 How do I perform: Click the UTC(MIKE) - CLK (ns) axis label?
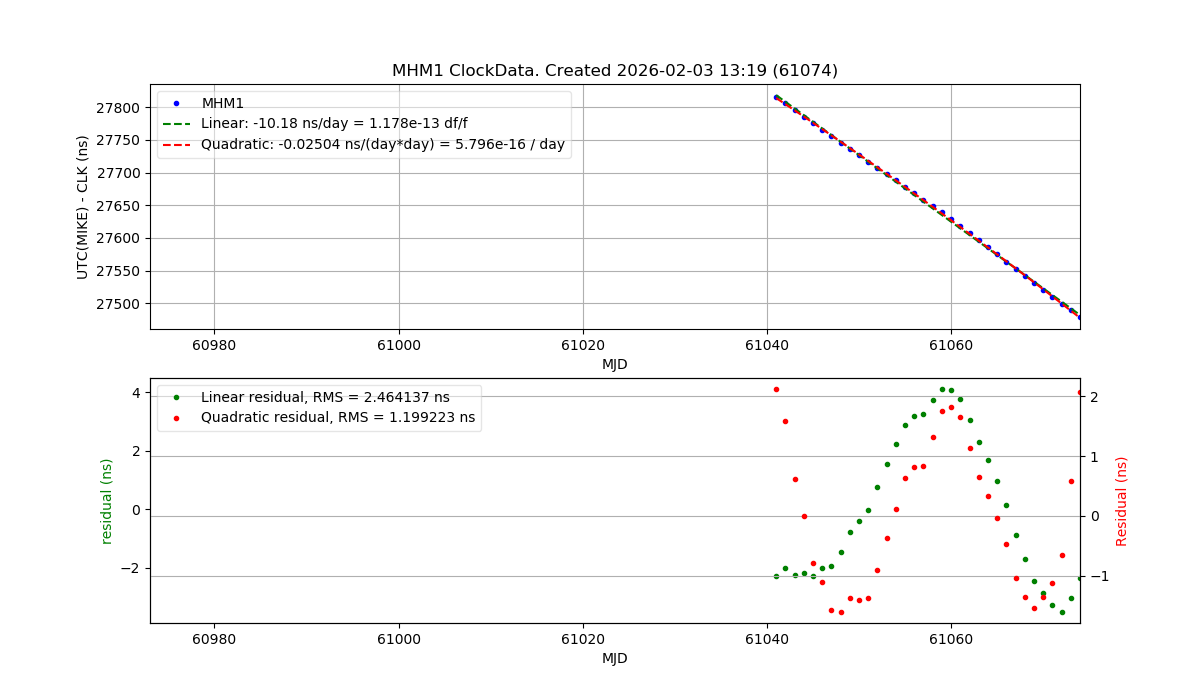coord(83,207)
